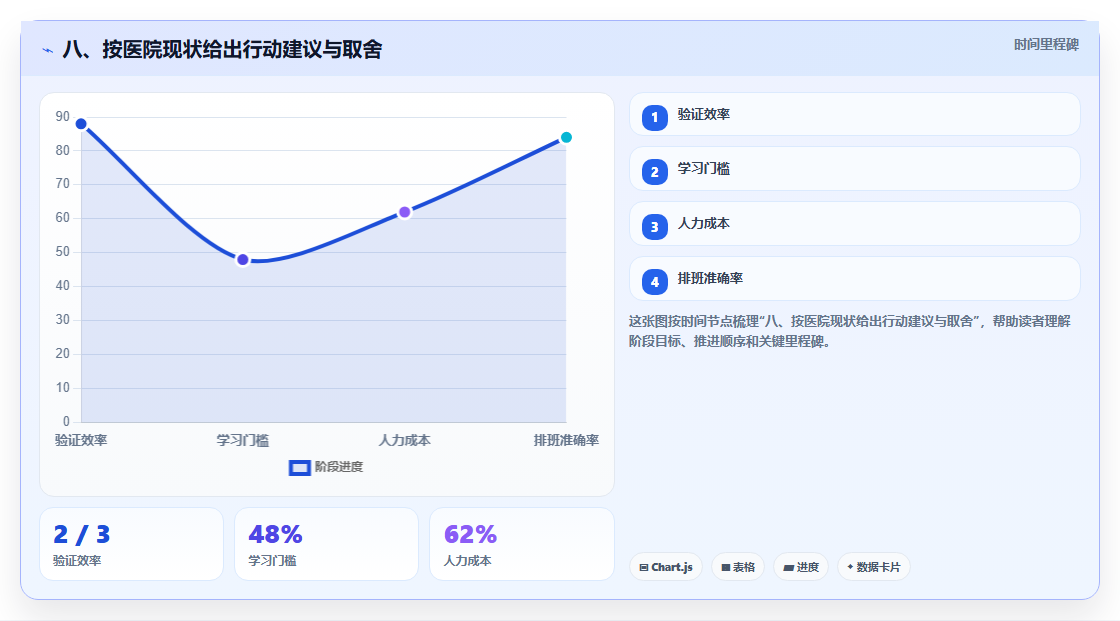Click the 数据卡片 tag text
The image size is (1120, 621).
point(879,567)
